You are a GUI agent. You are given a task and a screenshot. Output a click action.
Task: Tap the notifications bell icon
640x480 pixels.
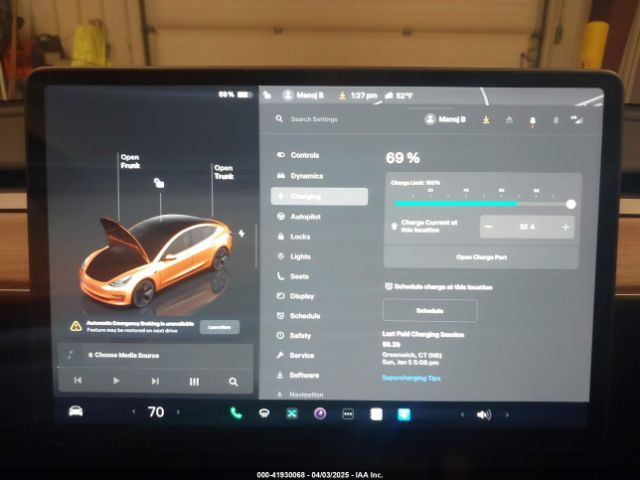pyautogui.click(x=532, y=121)
